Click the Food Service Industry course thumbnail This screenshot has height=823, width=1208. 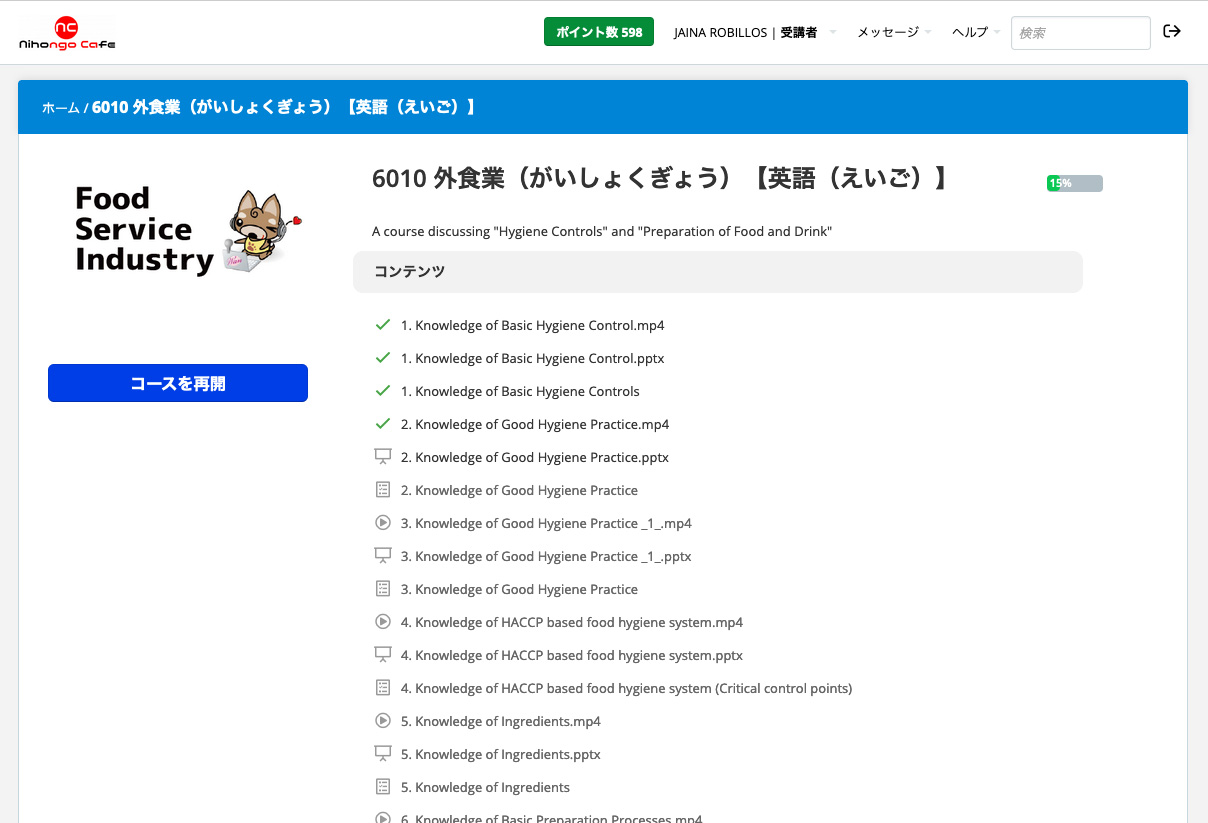(x=178, y=230)
